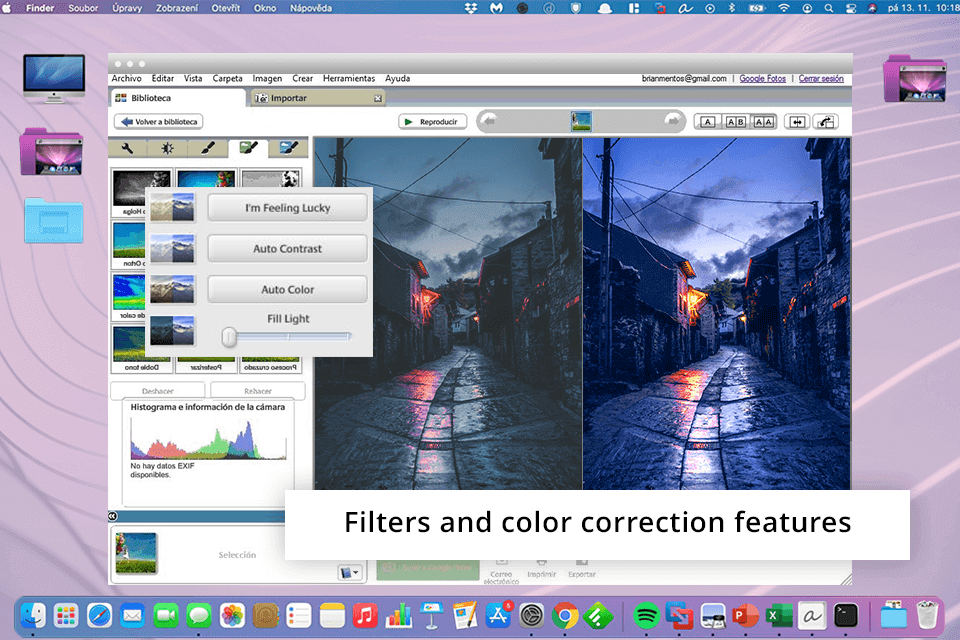
Task: Open the Ayuda menu
Action: pos(397,78)
